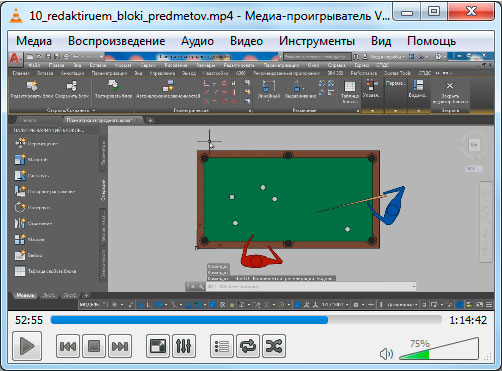
Task: Mute audio via speaker icon
Action: pos(387,354)
